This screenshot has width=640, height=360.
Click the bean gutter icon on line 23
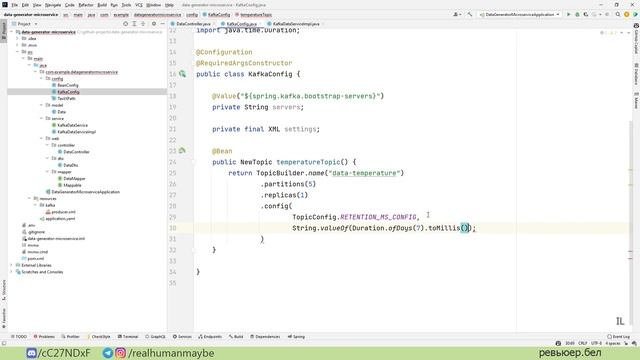[x=182, y=151]
